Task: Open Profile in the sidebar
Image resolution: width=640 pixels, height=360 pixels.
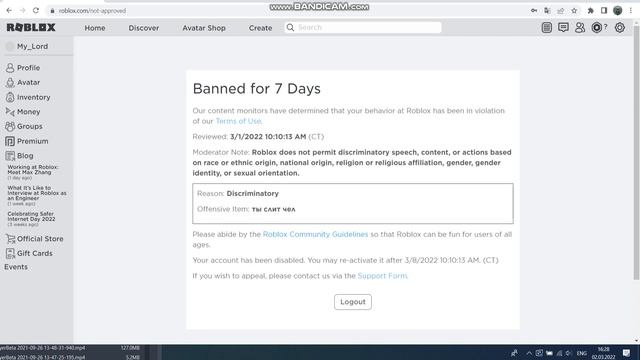Action: [23, 68]
